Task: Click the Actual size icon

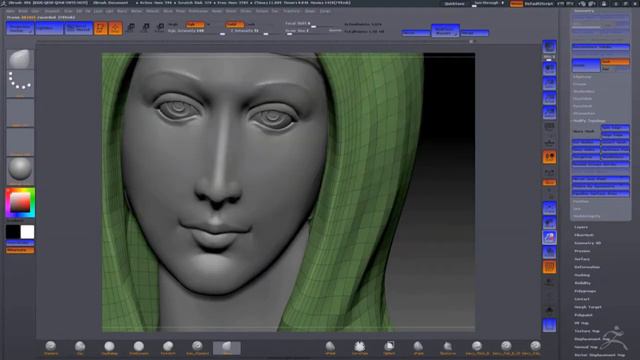Action: 549,98
